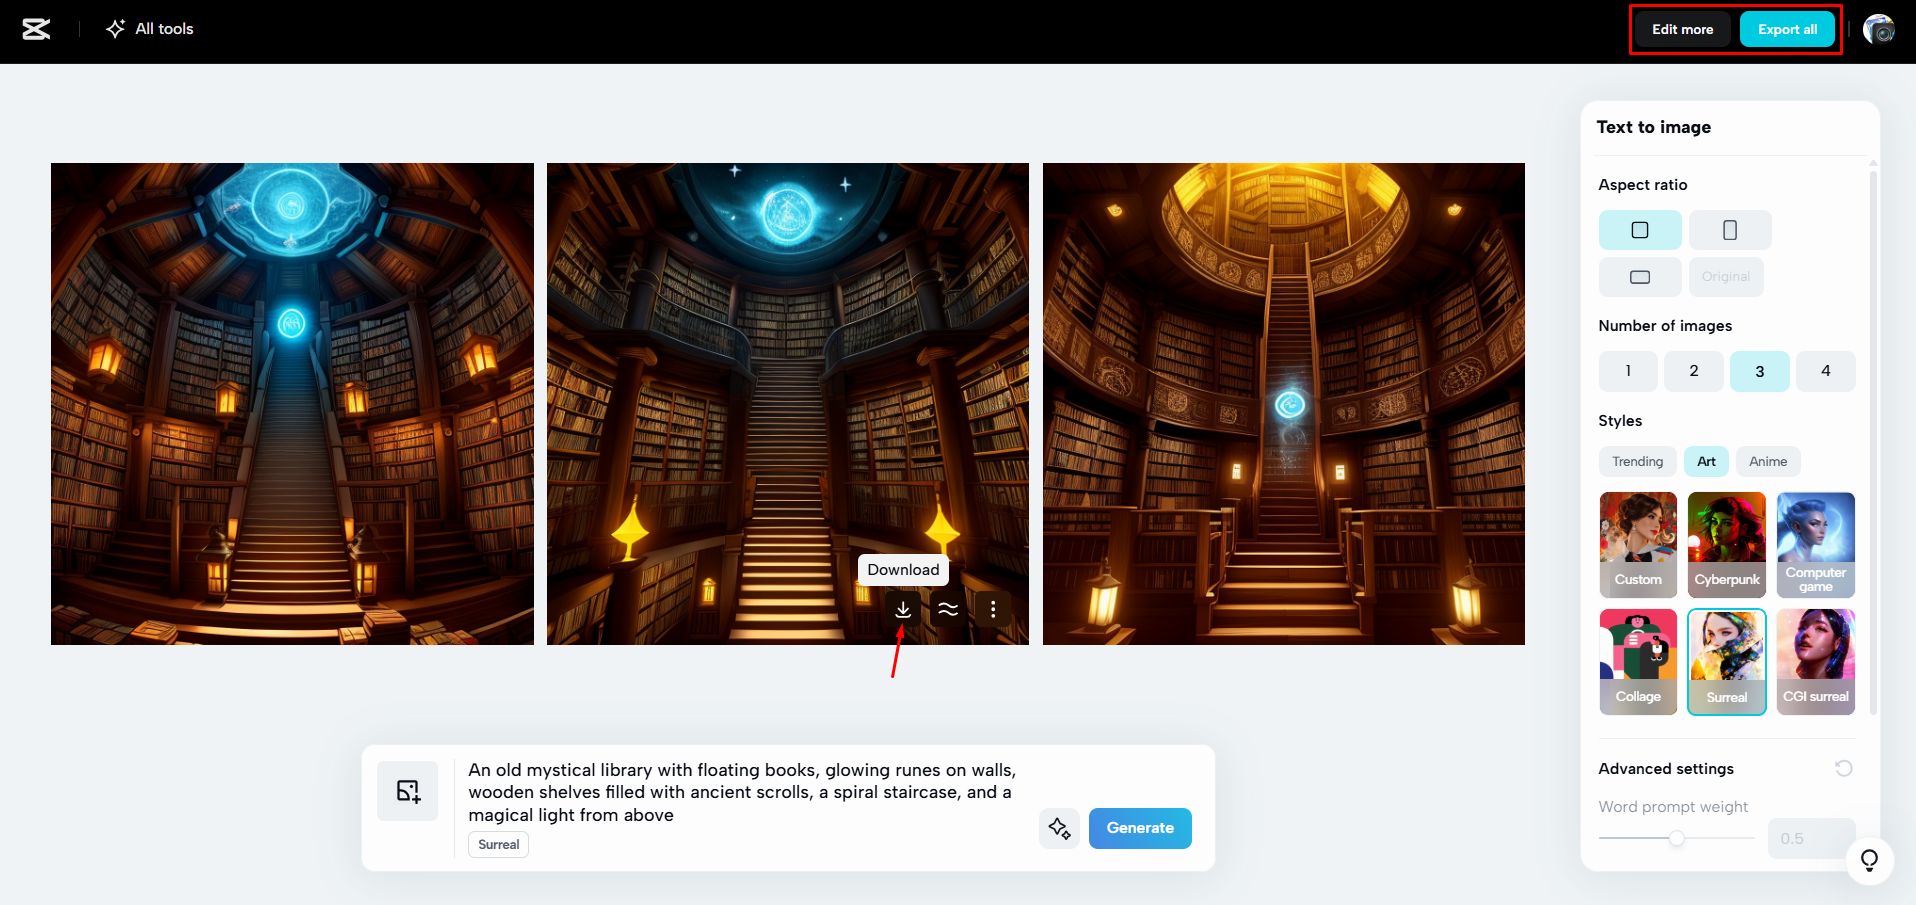The image size is (1916, 905).
Task: Set number of images to 4
Action: coord(1825,371)
